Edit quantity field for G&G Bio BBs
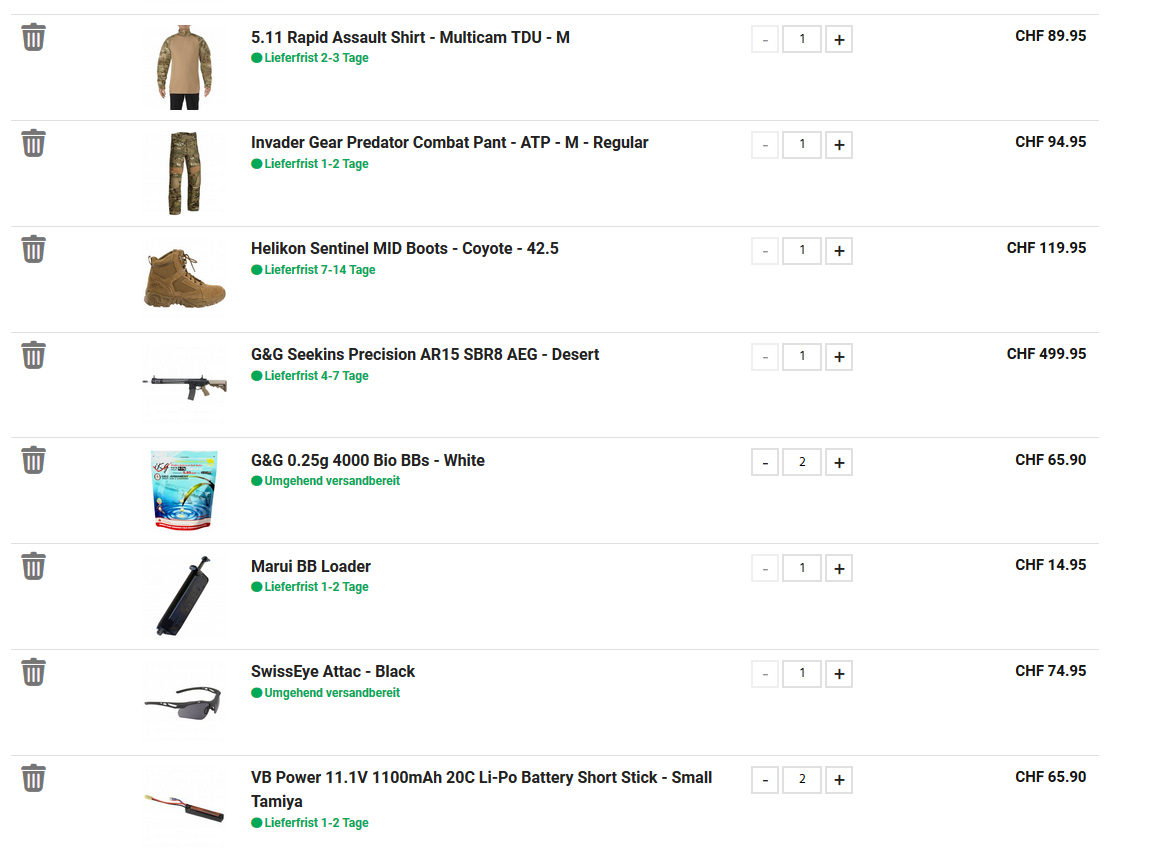Viewport: 1168px width, 860px height. click(x=802, y=462)
